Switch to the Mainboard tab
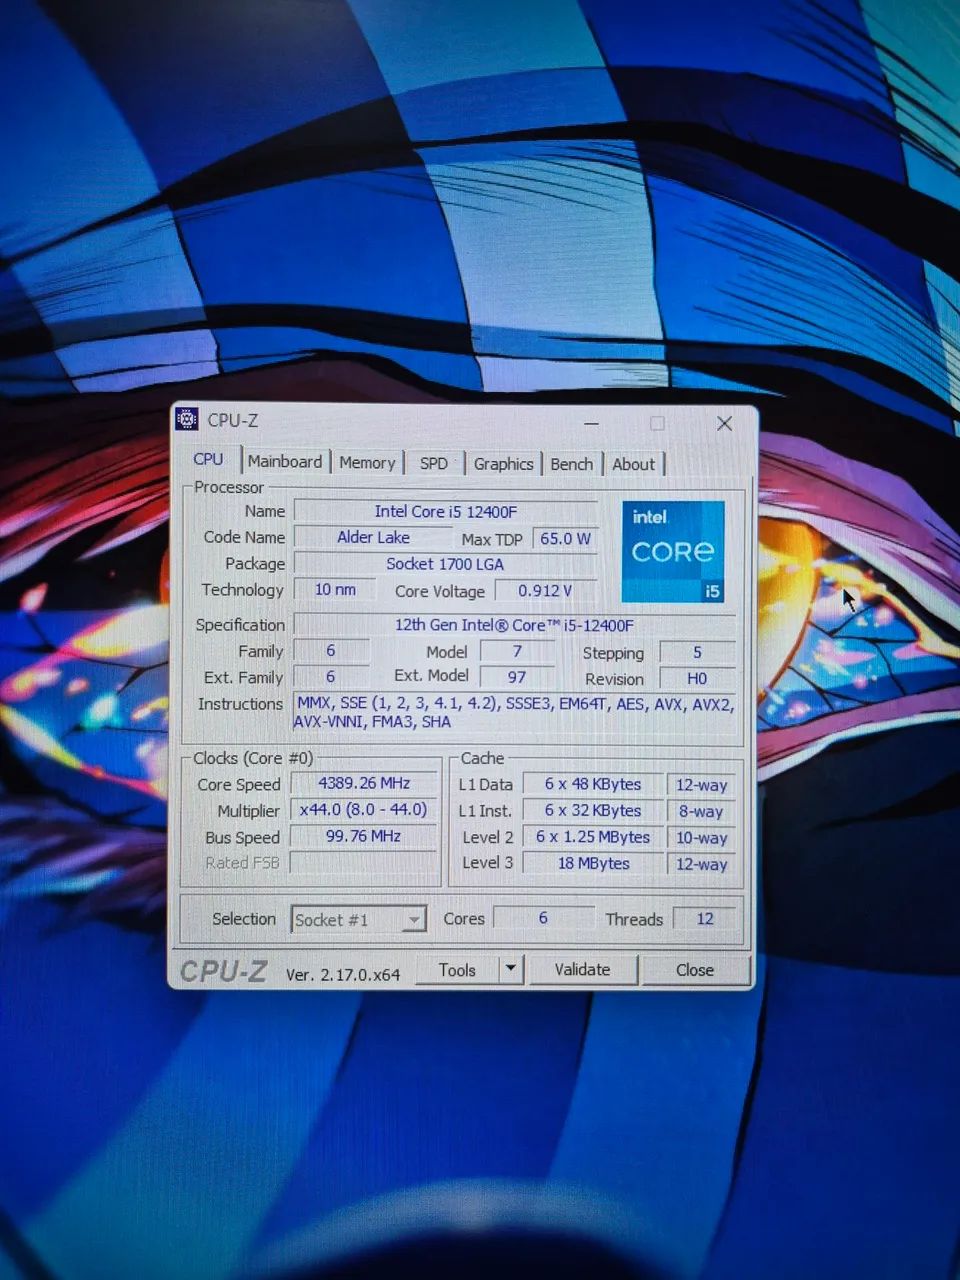Viewport: 960px width, 1280px height. click(x=285, y=462)
